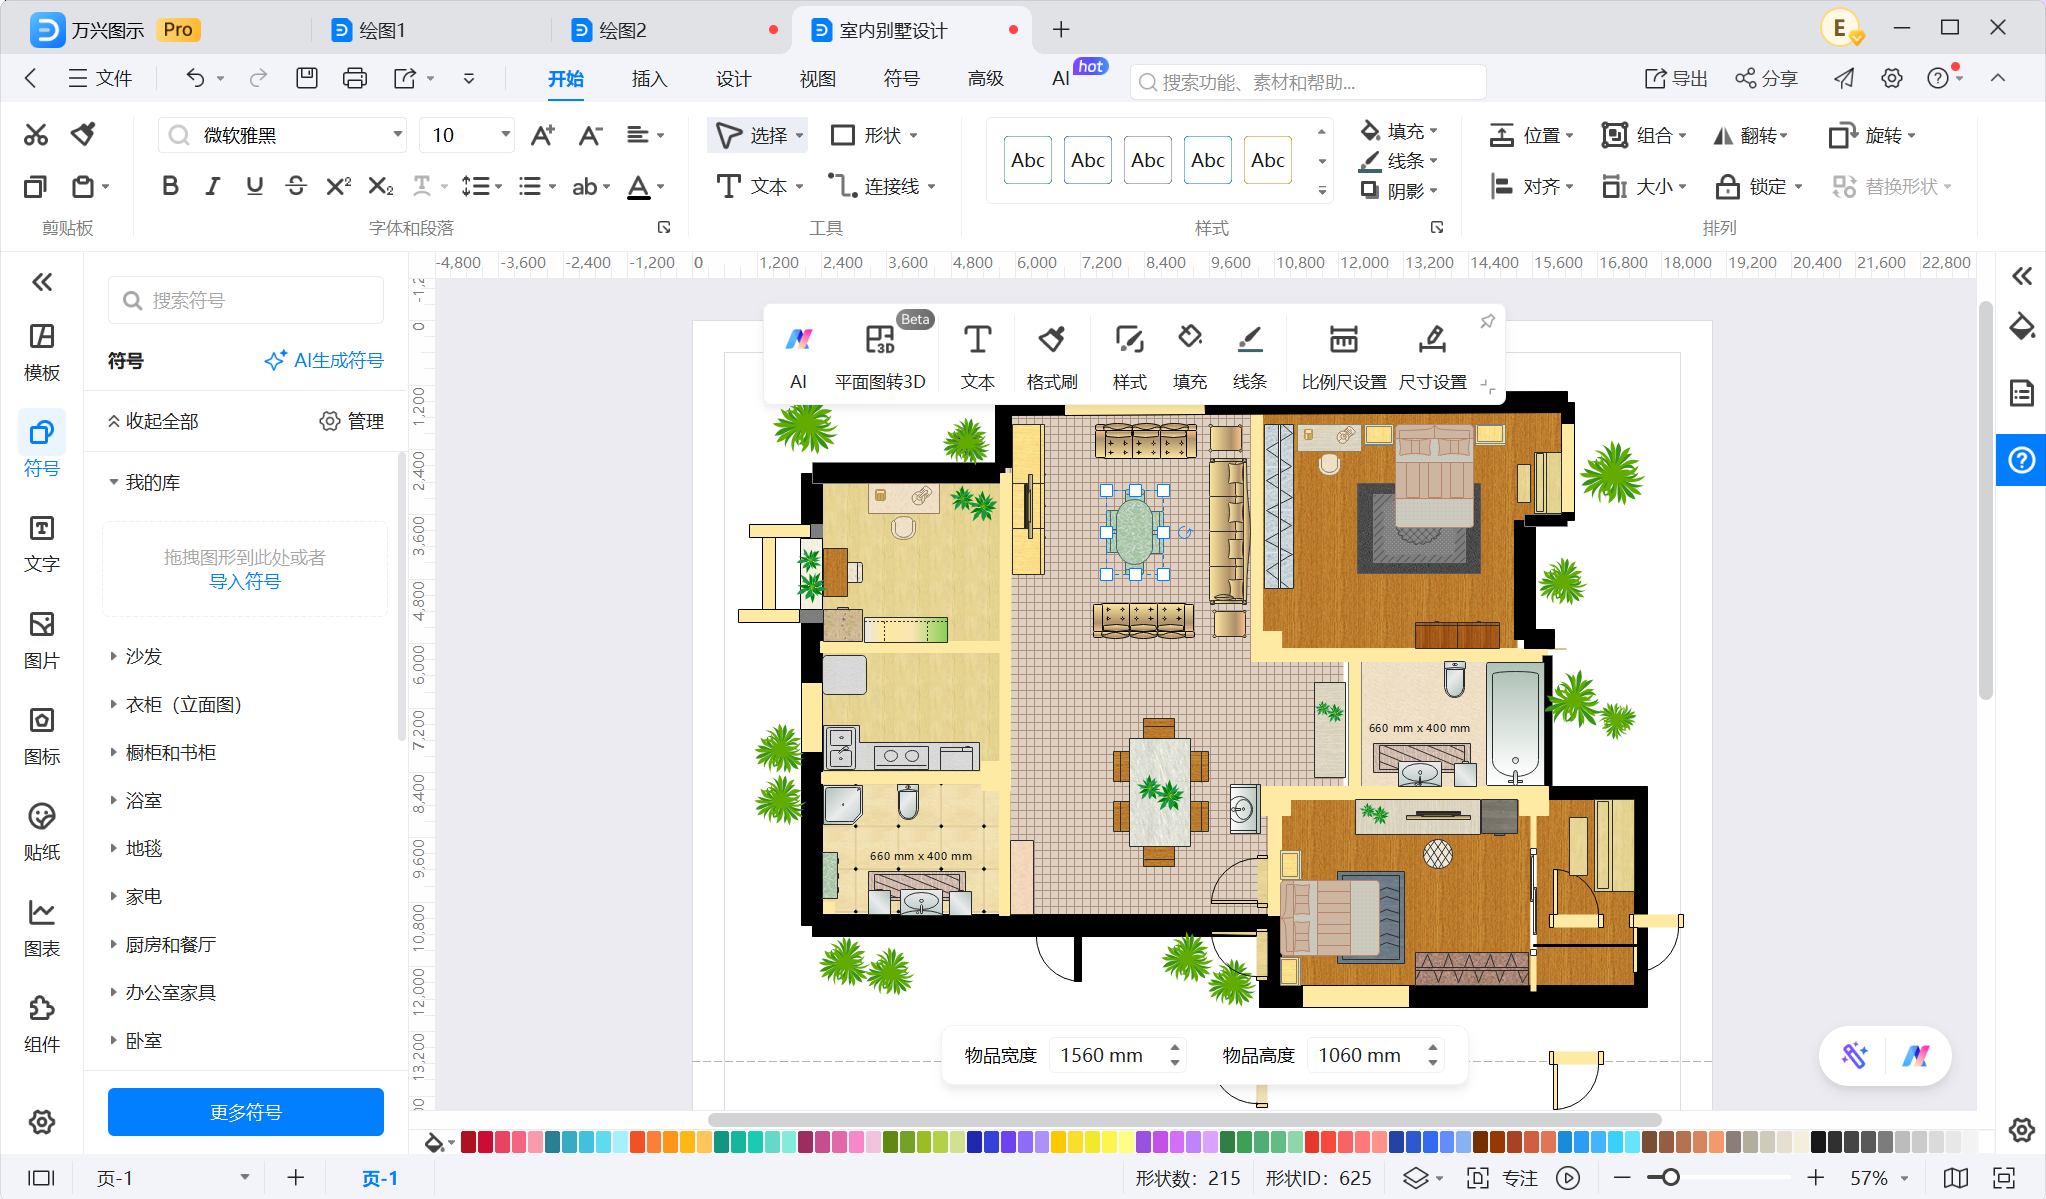Open the 贴纸 stickers sidebar panel
The width and height of the screenshot is (2046, 1199).
pyautogui.click(x=42, y=833)
